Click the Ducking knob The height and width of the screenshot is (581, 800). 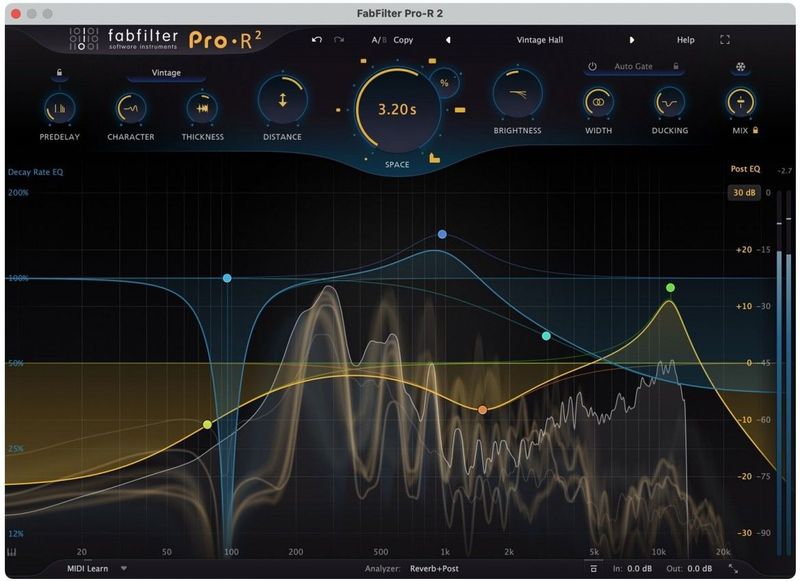point(669,103)
